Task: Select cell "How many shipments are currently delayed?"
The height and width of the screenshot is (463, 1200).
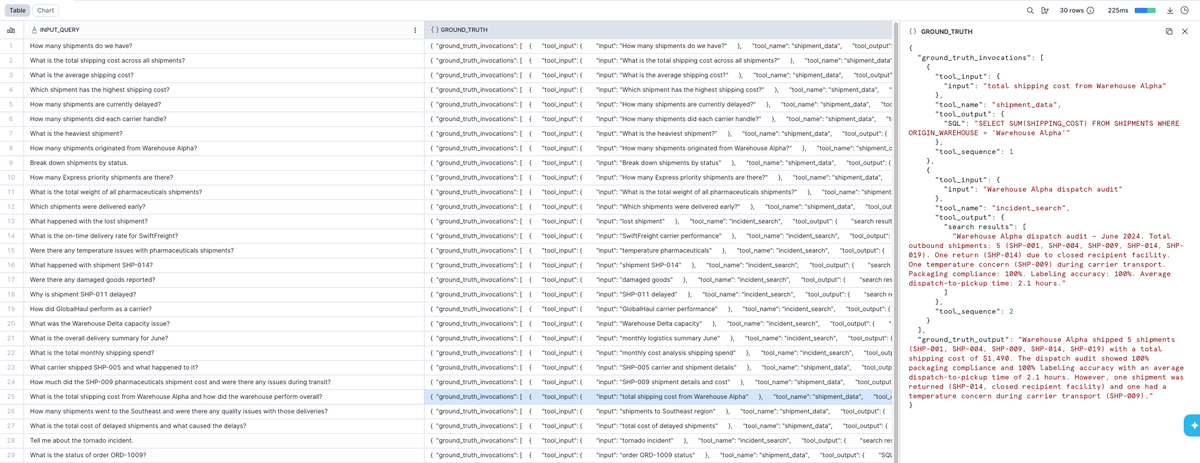Action: (x=223, y=104)
